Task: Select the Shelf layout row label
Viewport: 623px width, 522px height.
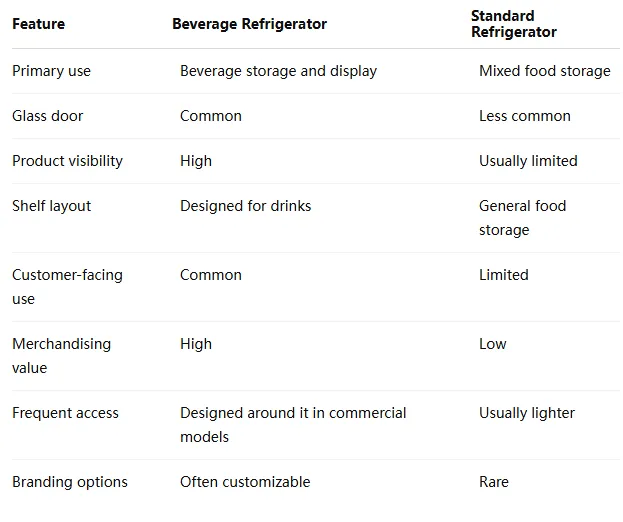Action: click(52, 206)
